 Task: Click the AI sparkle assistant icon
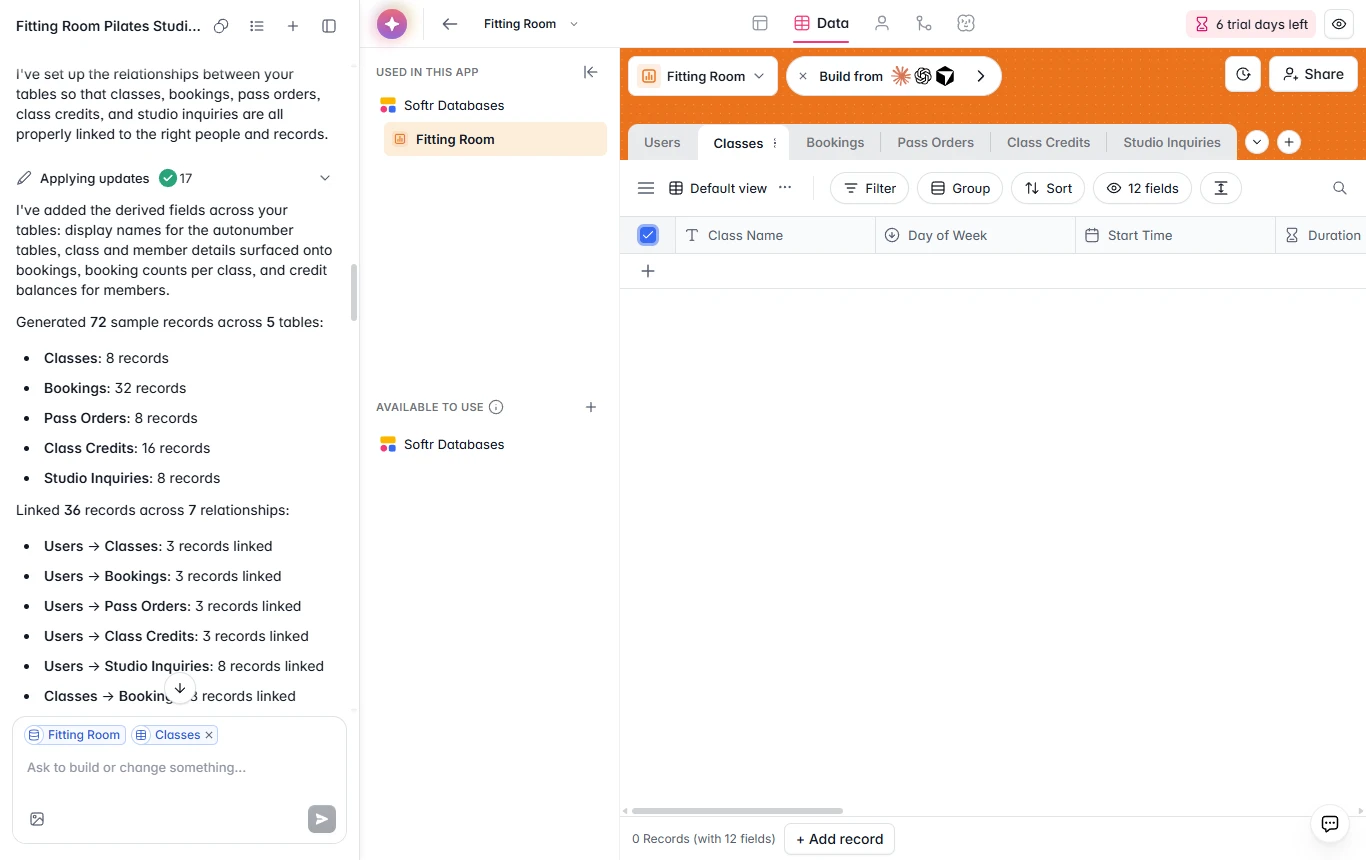point(392,24)
